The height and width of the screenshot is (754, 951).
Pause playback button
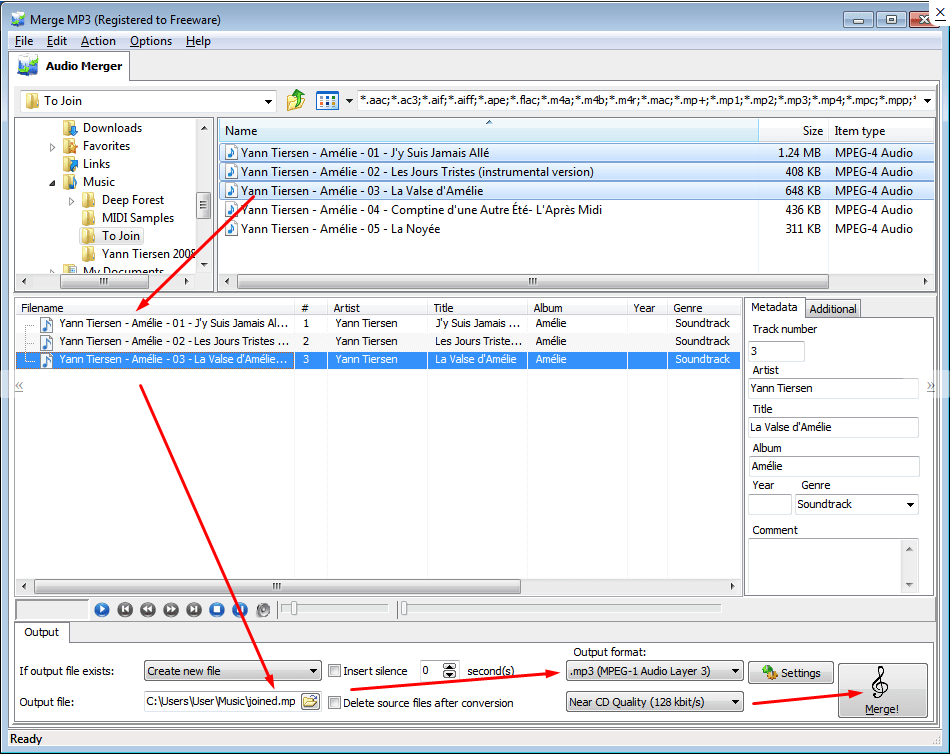pos(240,610)
